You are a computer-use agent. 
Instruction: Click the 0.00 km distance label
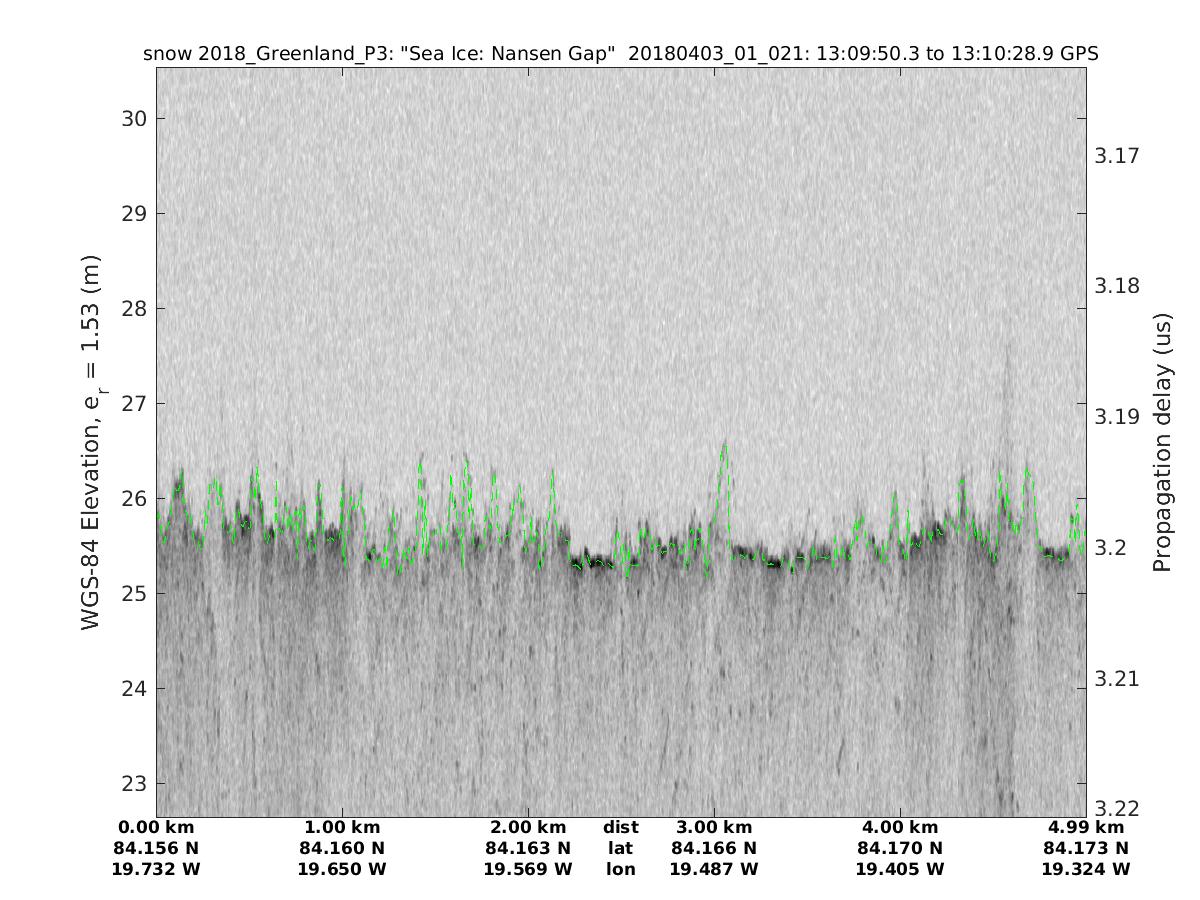(x=156, y=828)
